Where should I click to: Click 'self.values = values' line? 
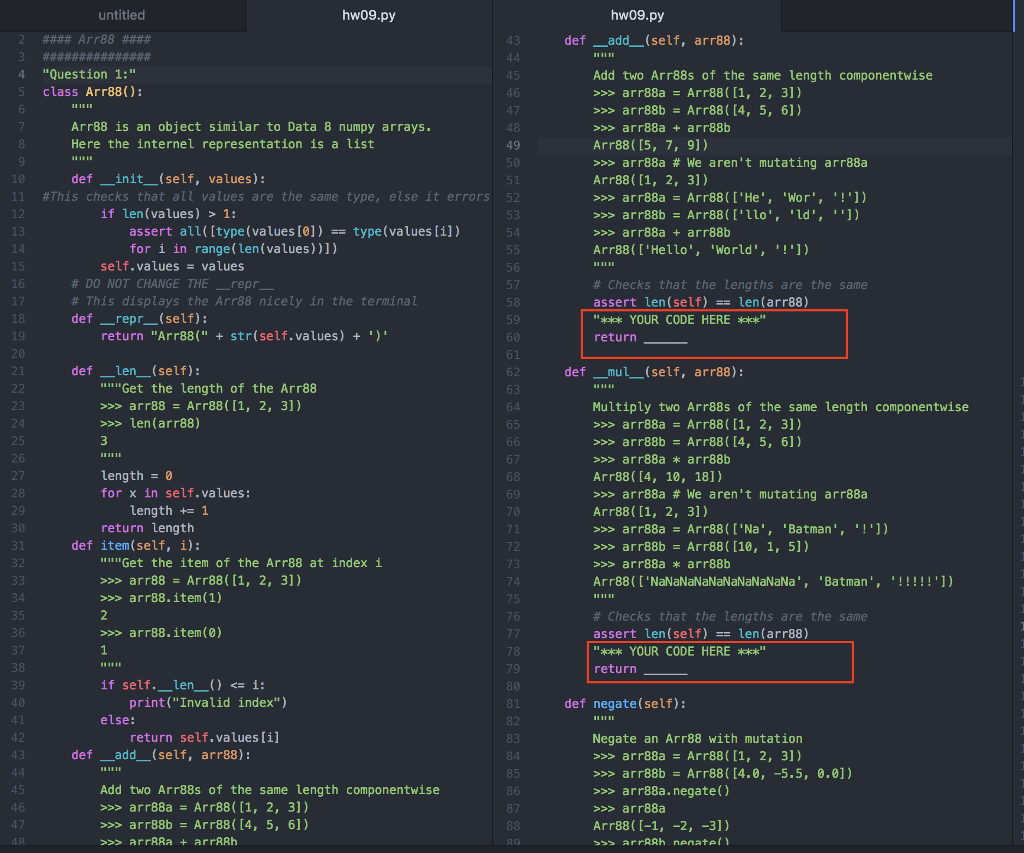tap(172, 266)
